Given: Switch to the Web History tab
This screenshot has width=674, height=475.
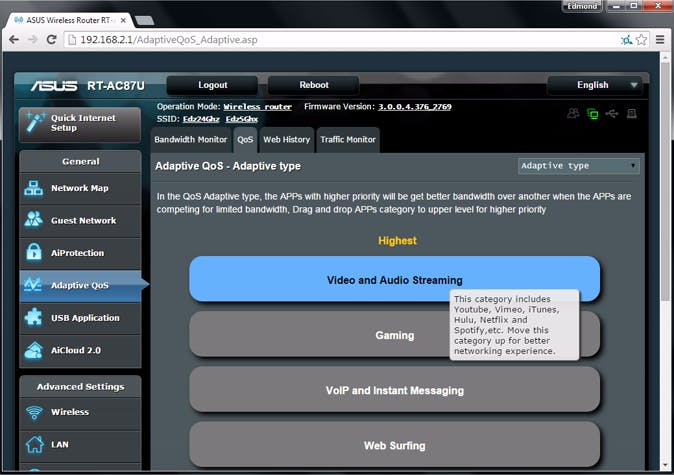Looking at the screenshot, I should pos(287,140).
